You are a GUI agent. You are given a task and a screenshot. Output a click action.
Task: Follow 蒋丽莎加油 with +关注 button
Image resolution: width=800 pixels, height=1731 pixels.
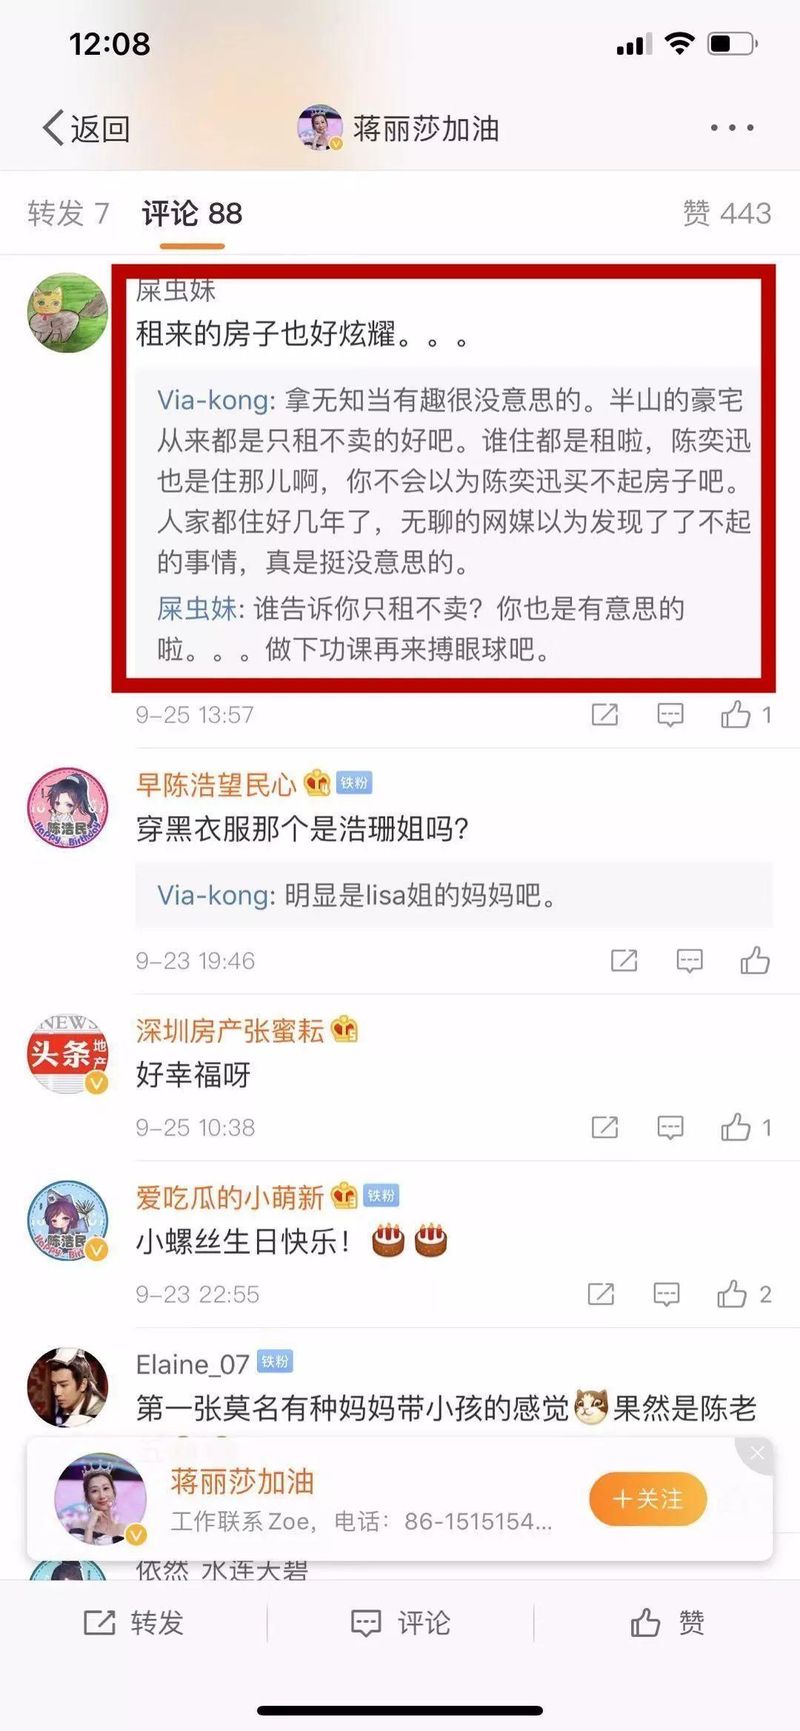pyautogui.click(x=648, y=1499)
